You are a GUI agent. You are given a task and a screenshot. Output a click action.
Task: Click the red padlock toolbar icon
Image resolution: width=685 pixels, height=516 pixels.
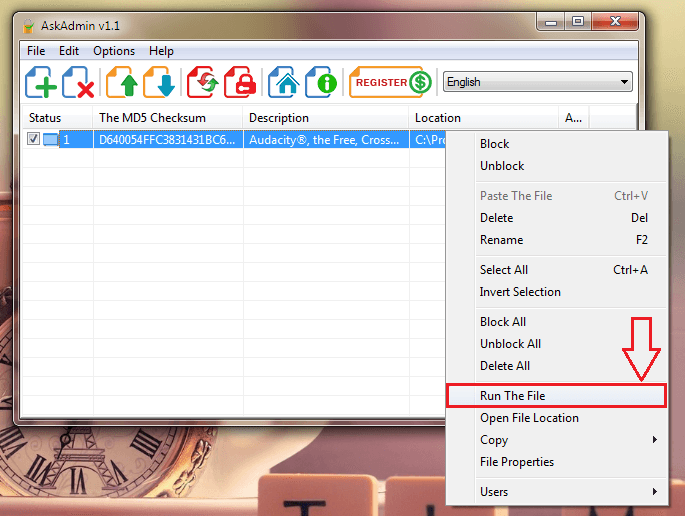(x=240, y=83)
